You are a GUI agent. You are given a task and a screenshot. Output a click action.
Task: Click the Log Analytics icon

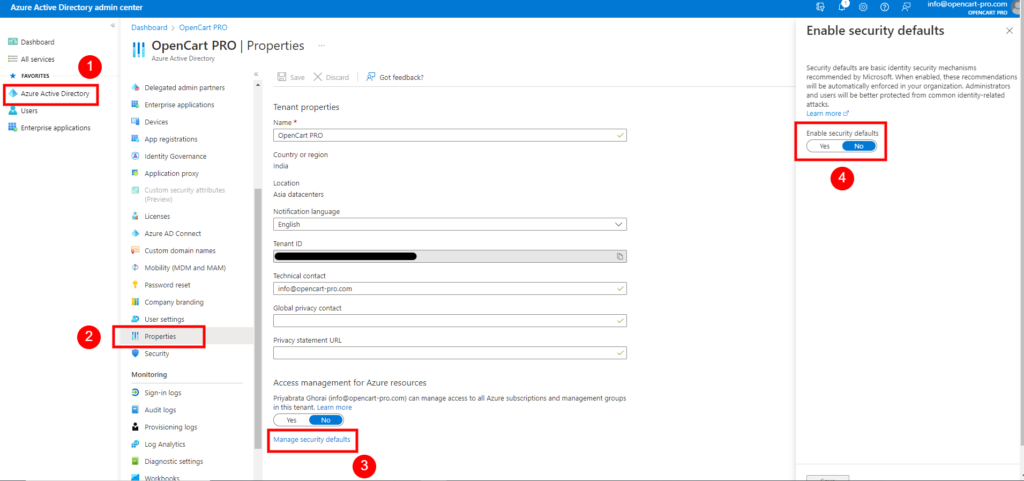136,444
